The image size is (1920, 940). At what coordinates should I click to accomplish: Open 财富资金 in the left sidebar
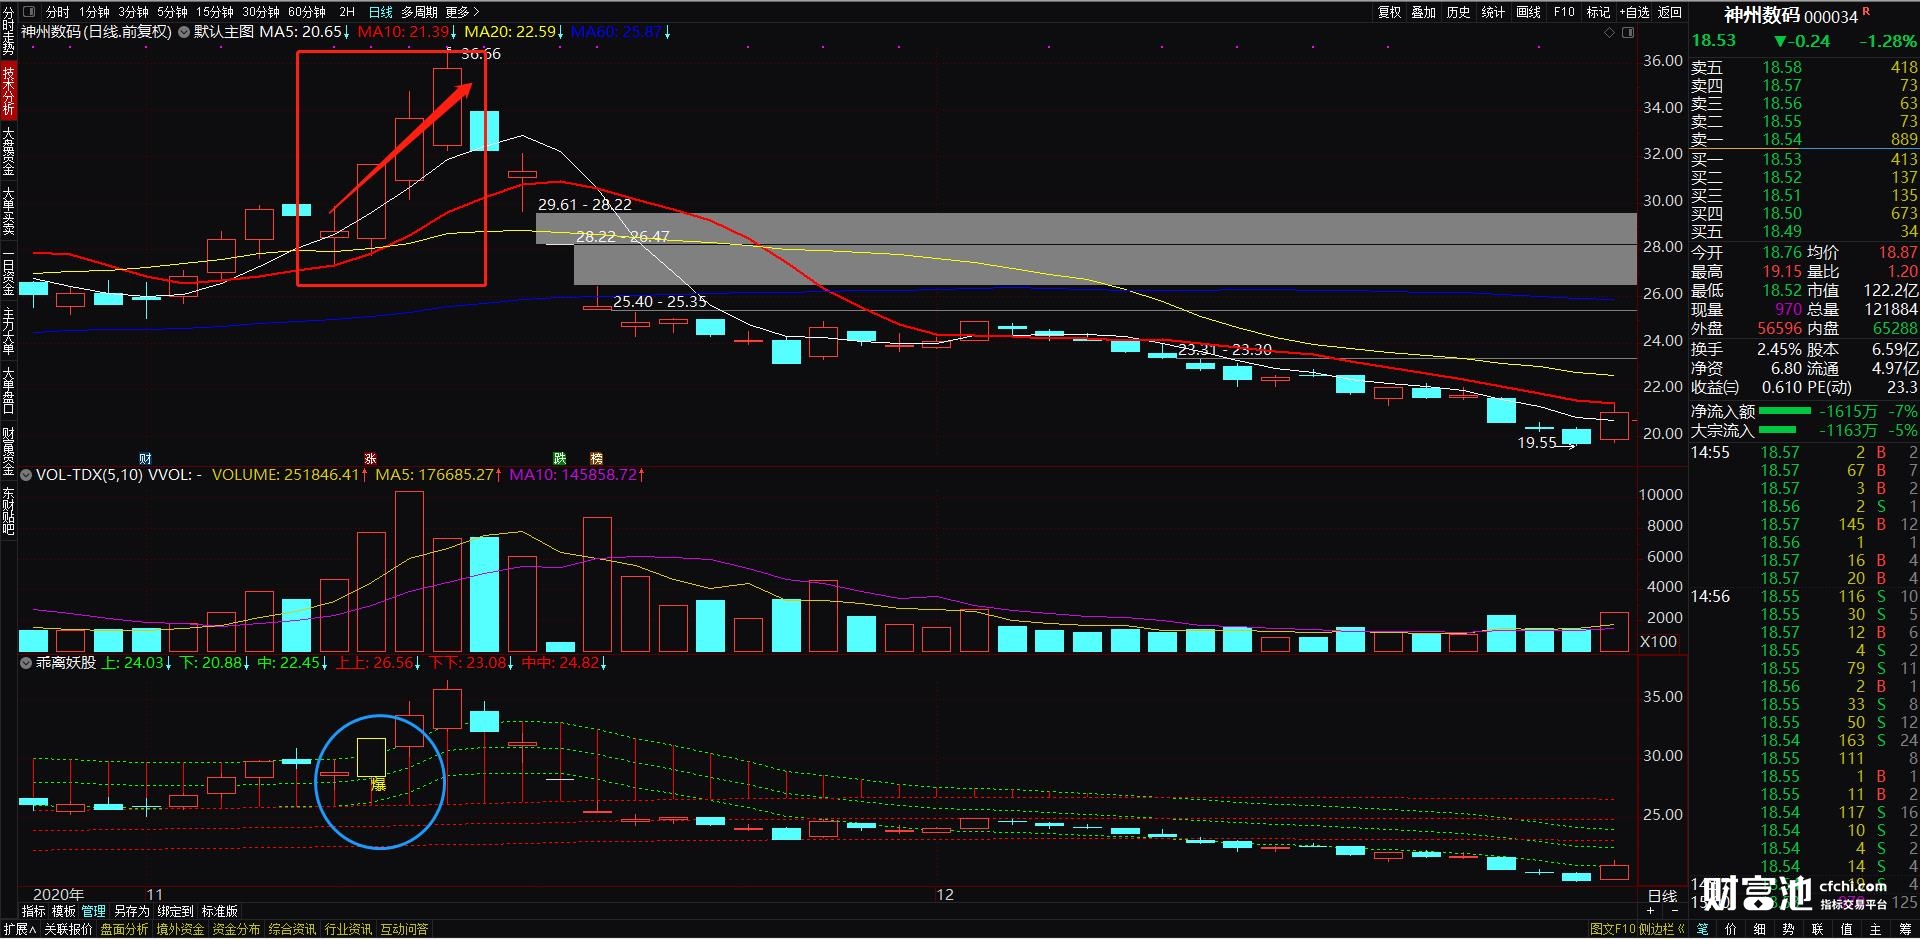point(8,452)
